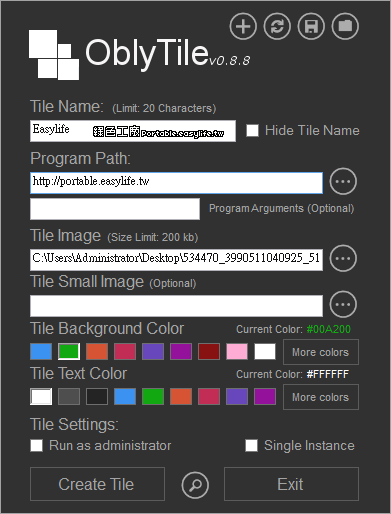
Task: Select gray tile text color swatch
Action: [x=69, y=397]
